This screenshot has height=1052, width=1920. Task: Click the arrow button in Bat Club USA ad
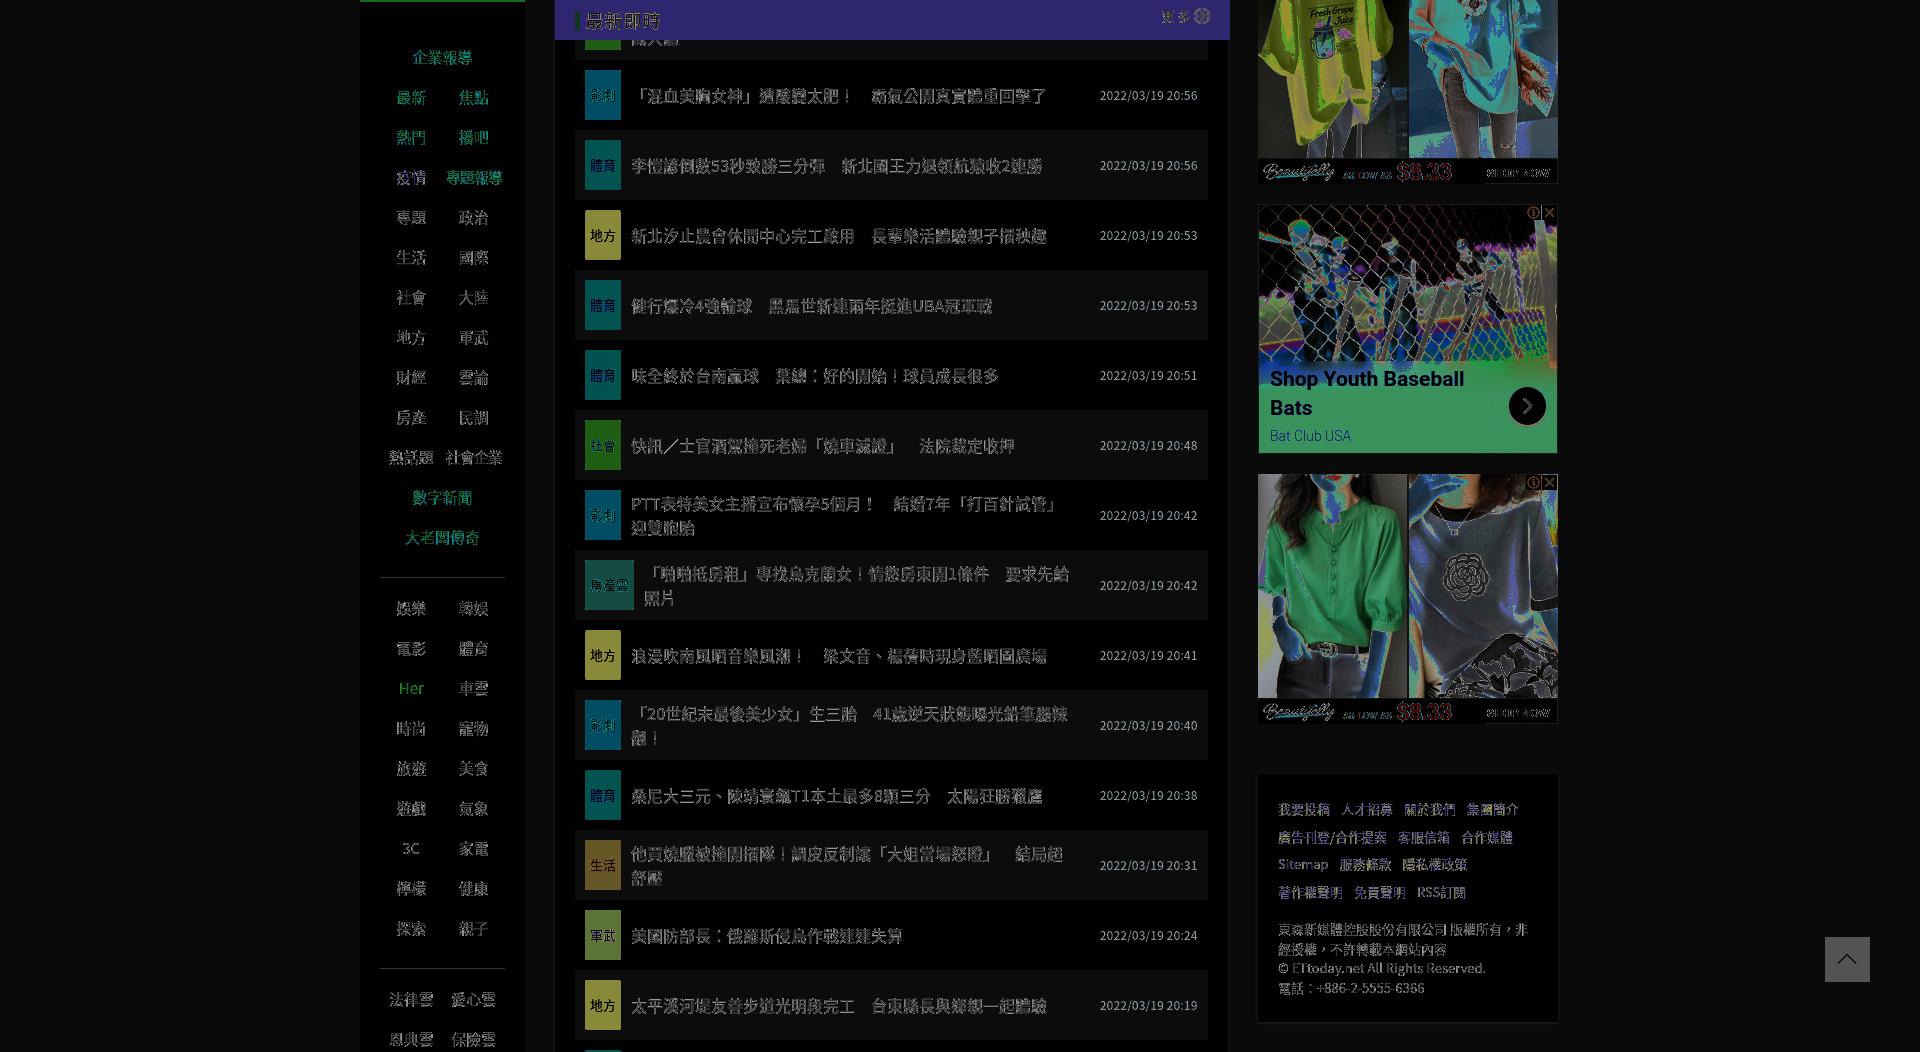click(1527, 406)
